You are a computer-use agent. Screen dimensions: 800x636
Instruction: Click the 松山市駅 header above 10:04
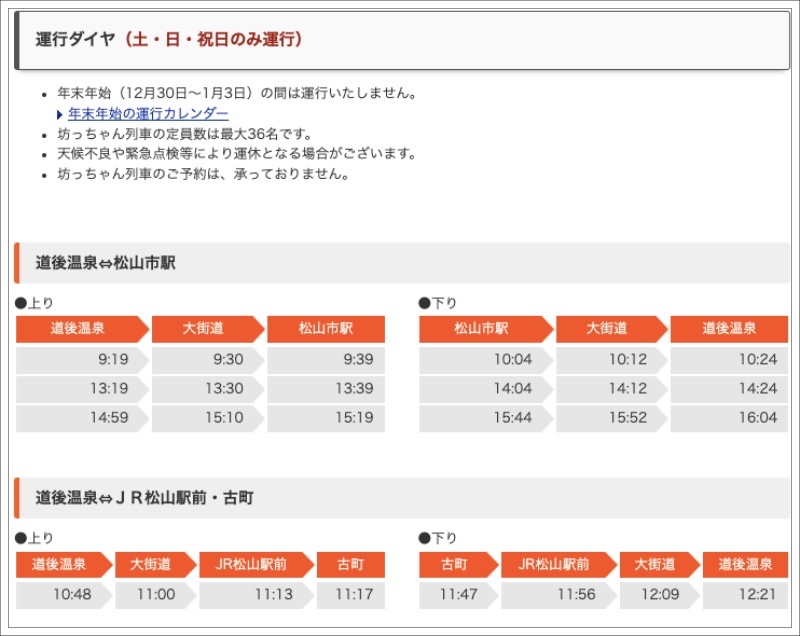point(486,329)
